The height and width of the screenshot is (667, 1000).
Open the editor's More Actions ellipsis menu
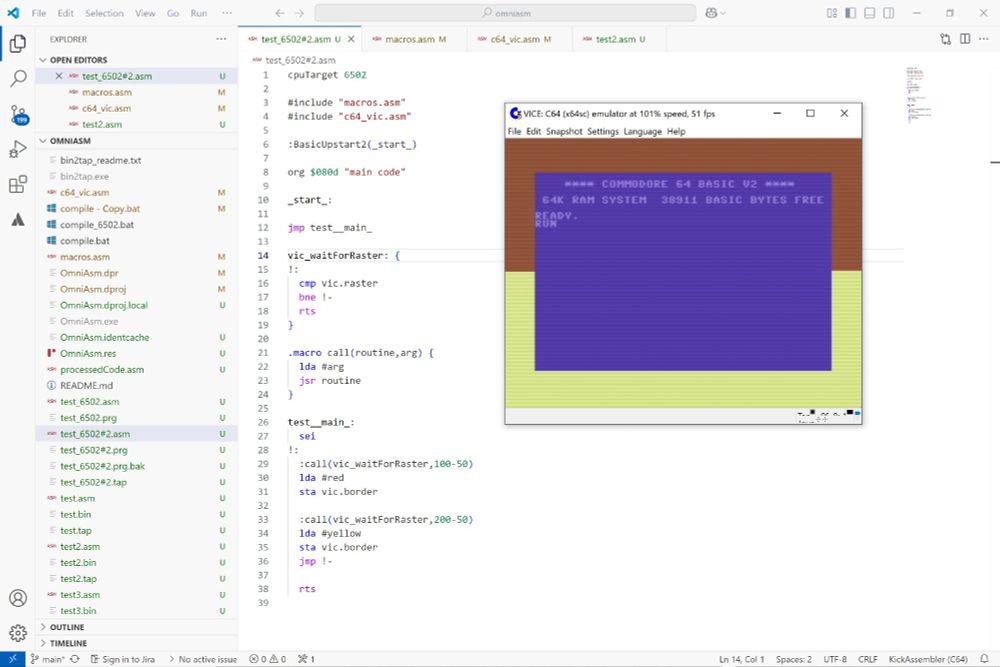(984, 39)
